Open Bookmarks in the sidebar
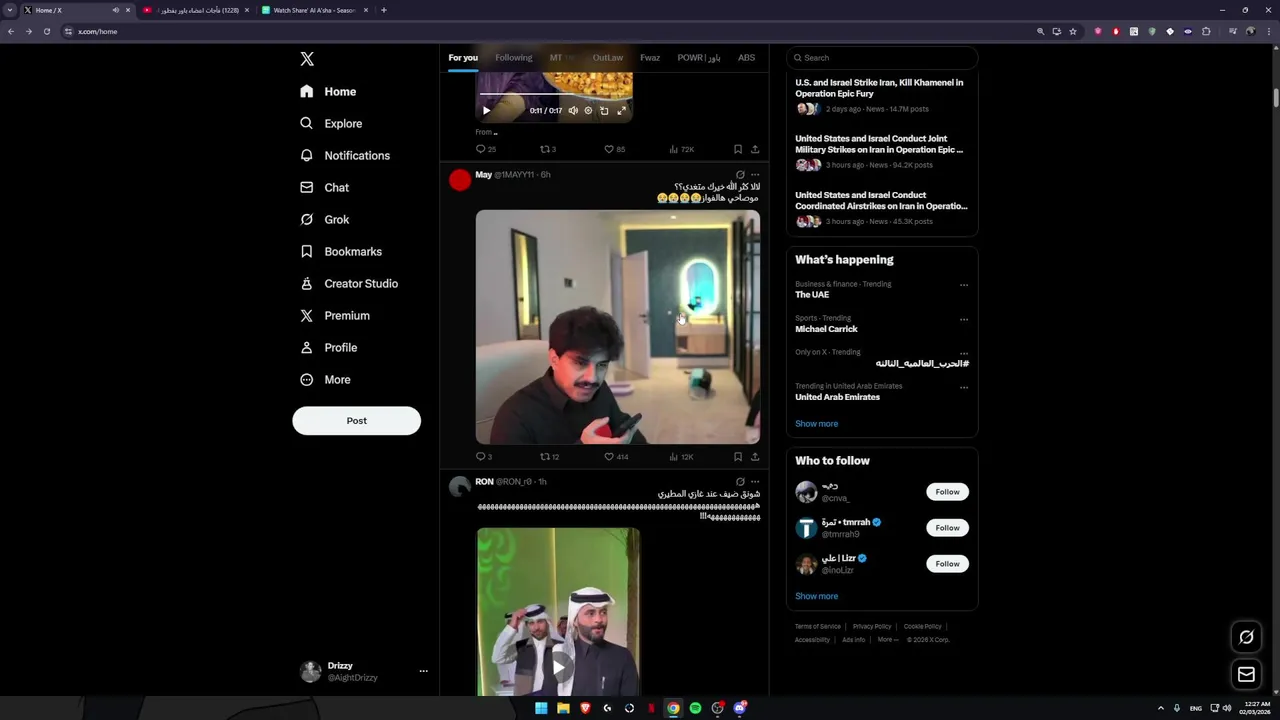 (x=341, y=251)
